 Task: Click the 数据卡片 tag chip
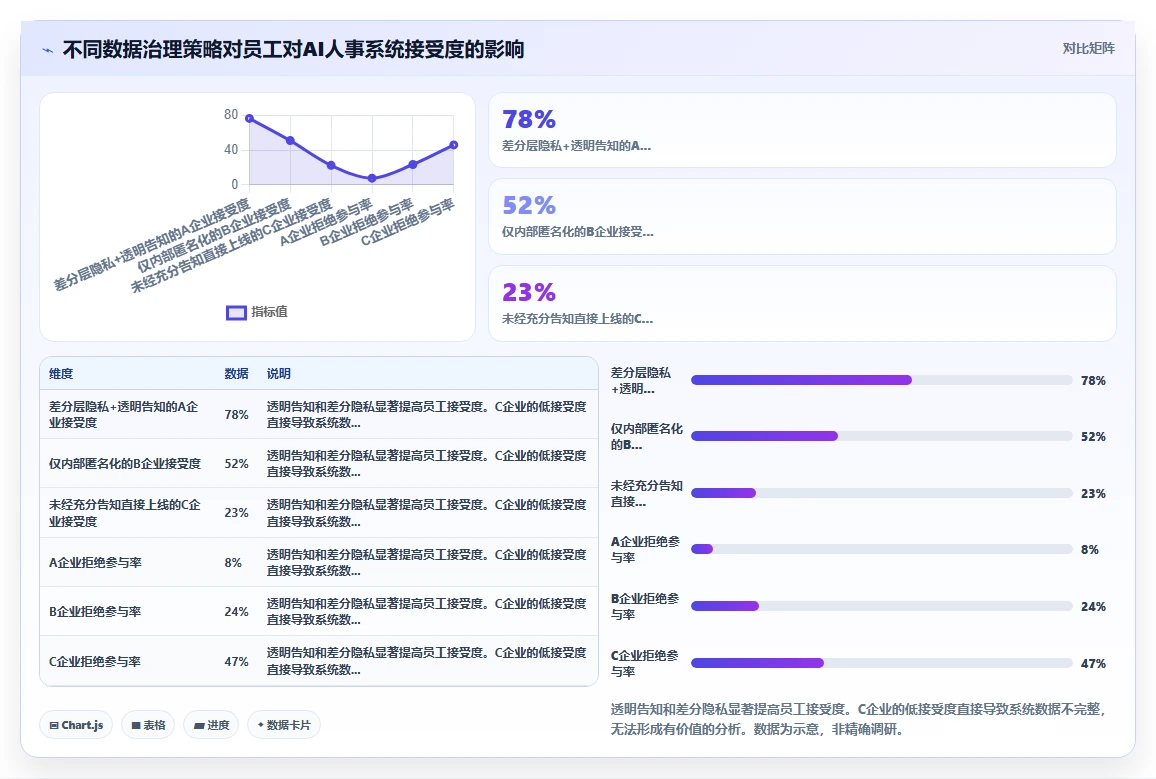(x=284, y=725)
